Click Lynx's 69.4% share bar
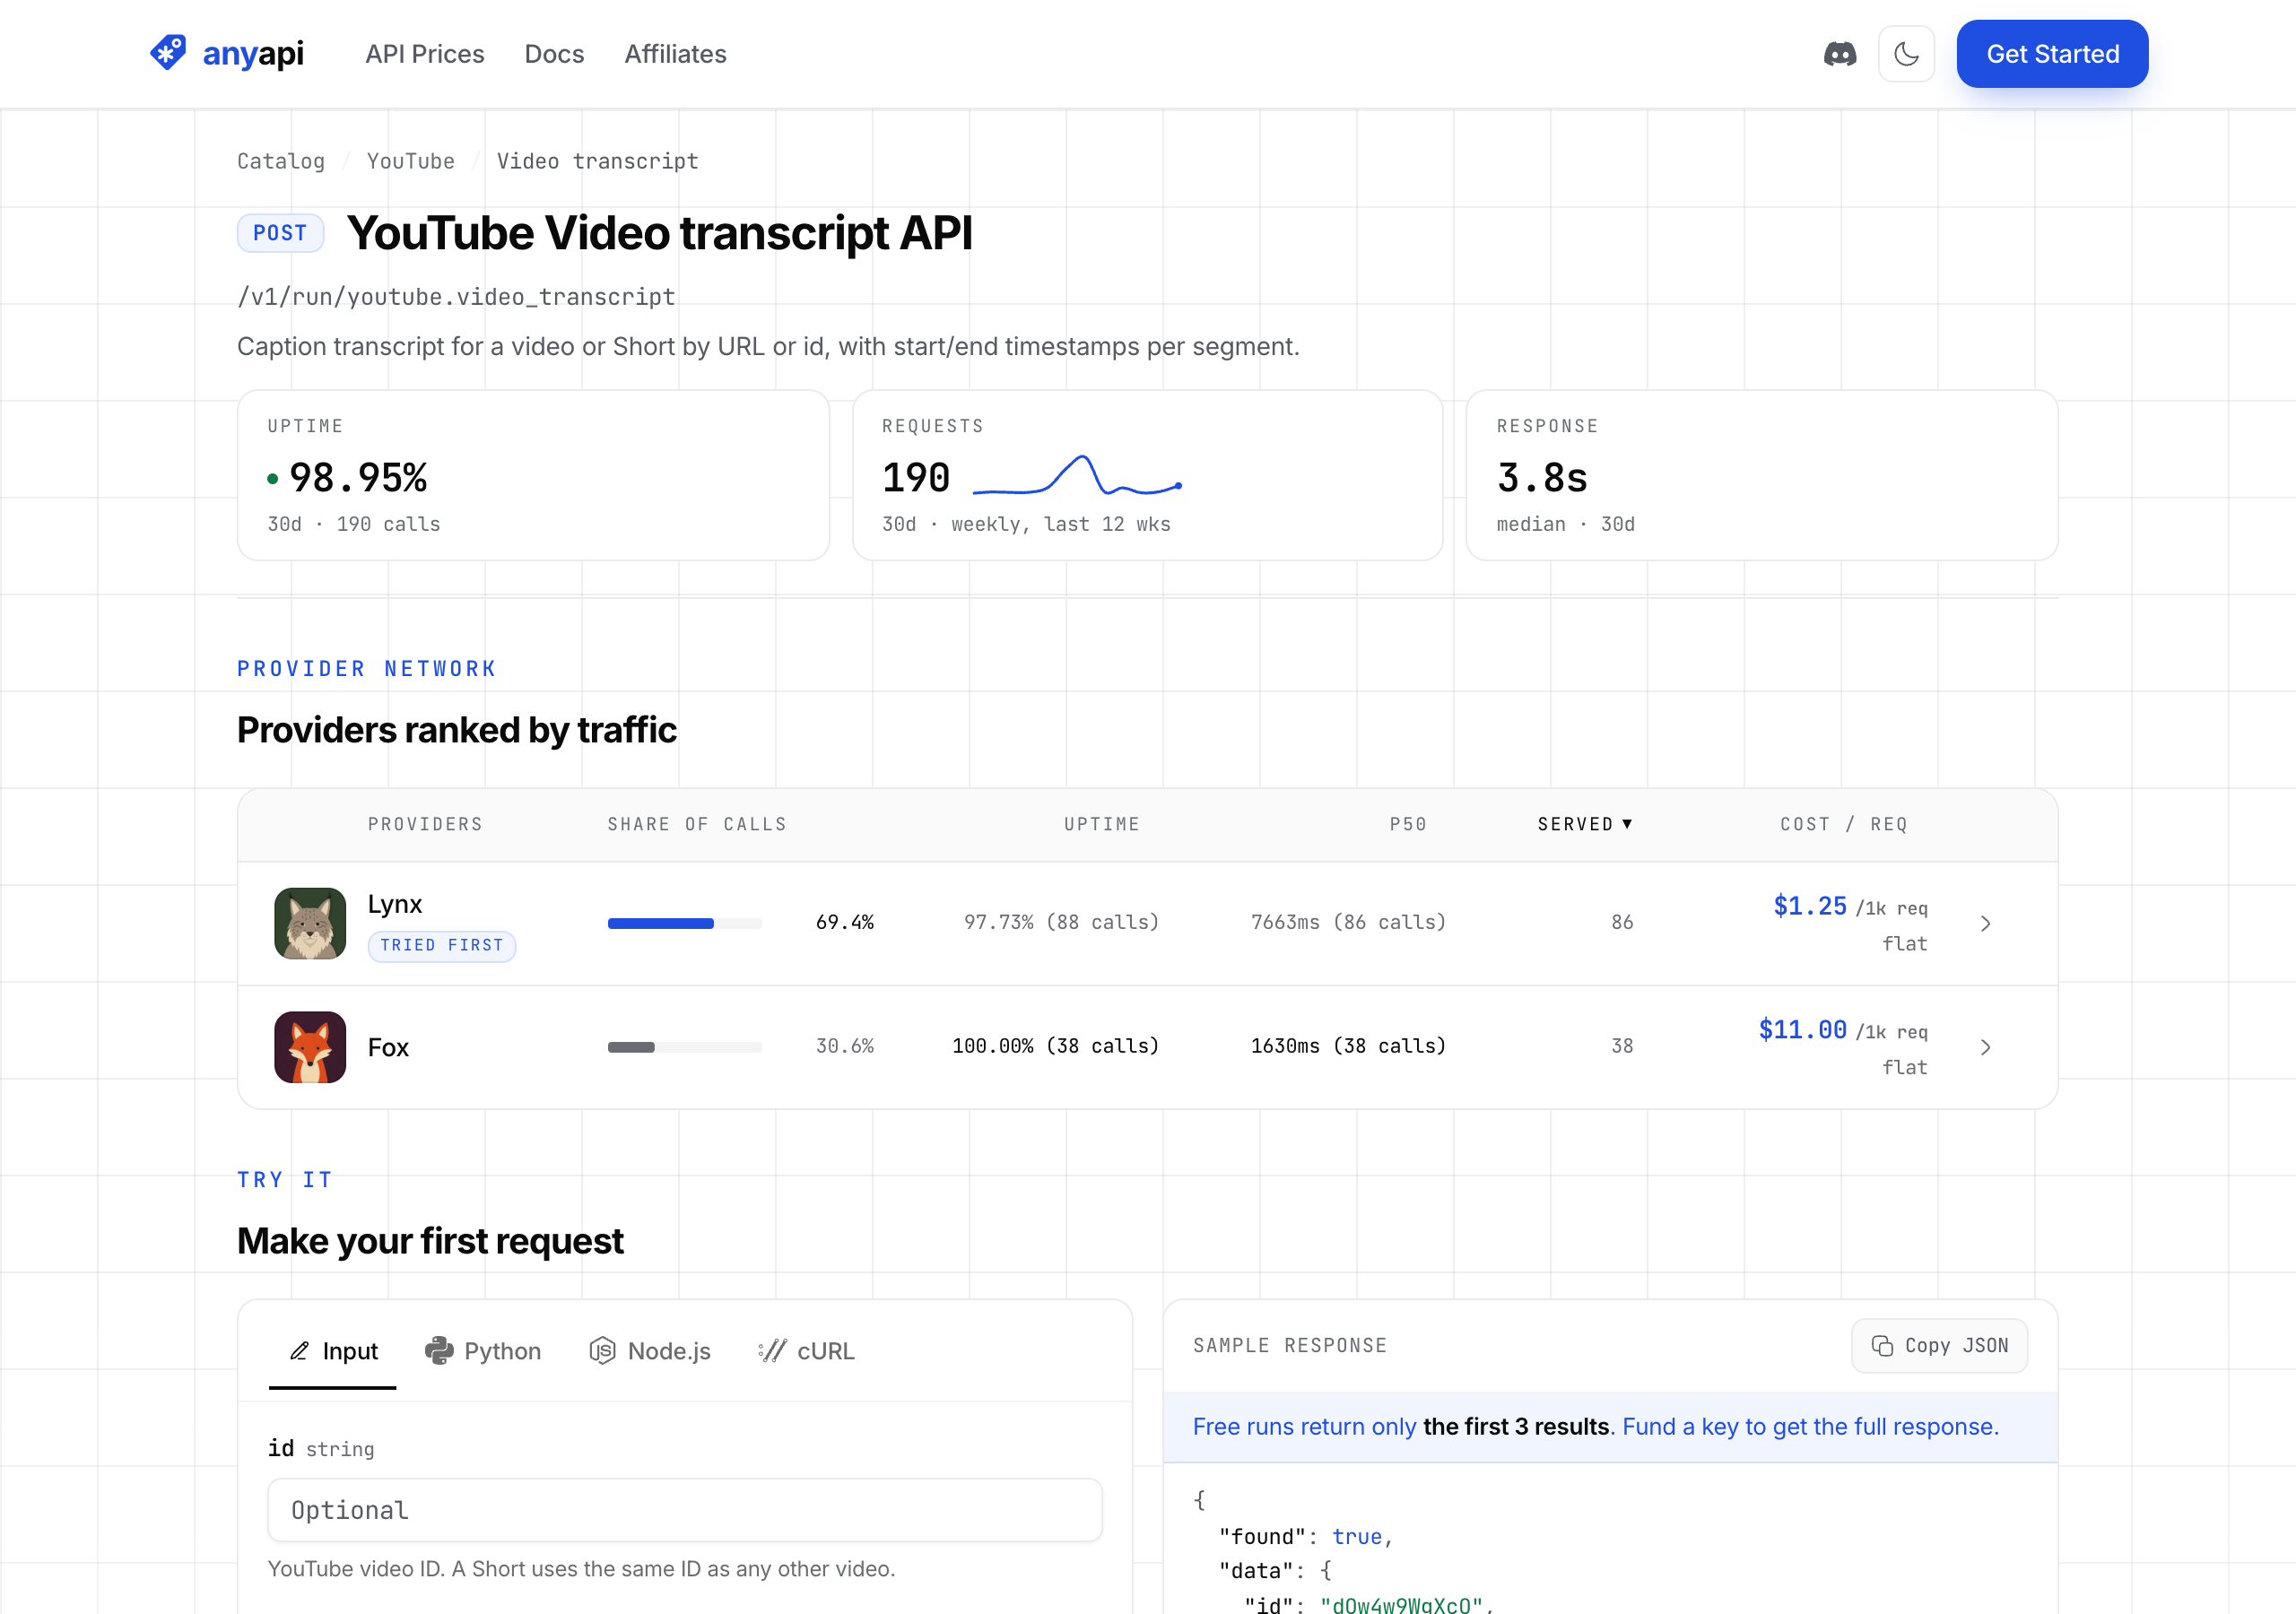The image size is (2296, 1614). coord(684,923)
